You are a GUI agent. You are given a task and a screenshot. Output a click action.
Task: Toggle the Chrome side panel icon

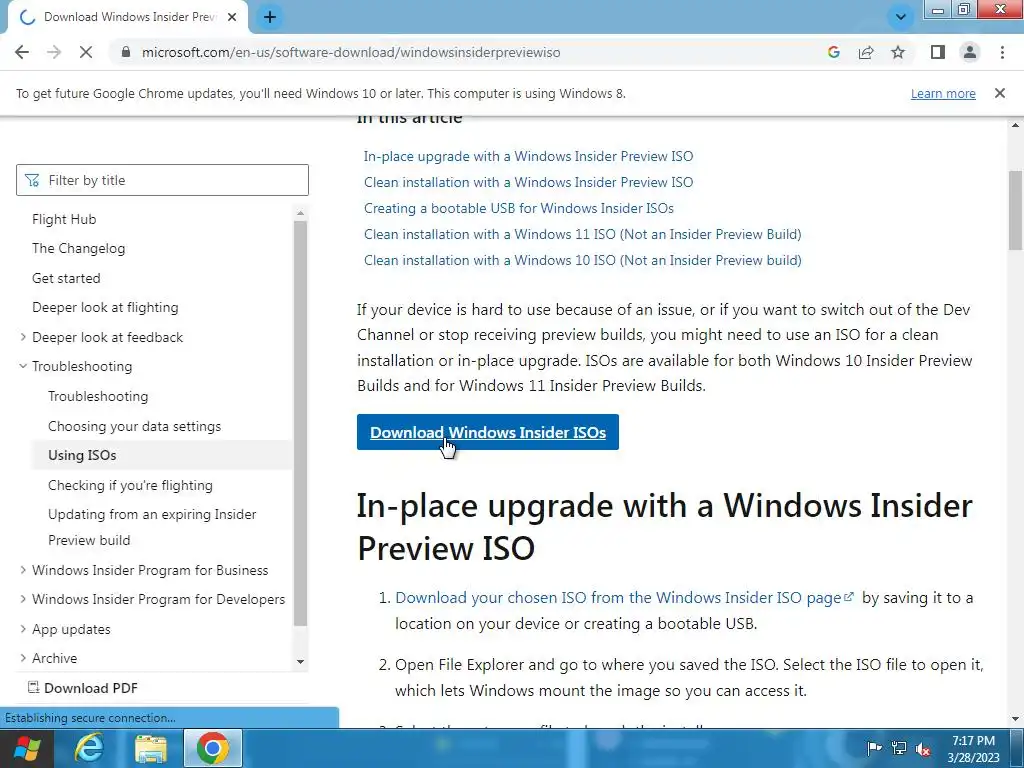[938, 52]
